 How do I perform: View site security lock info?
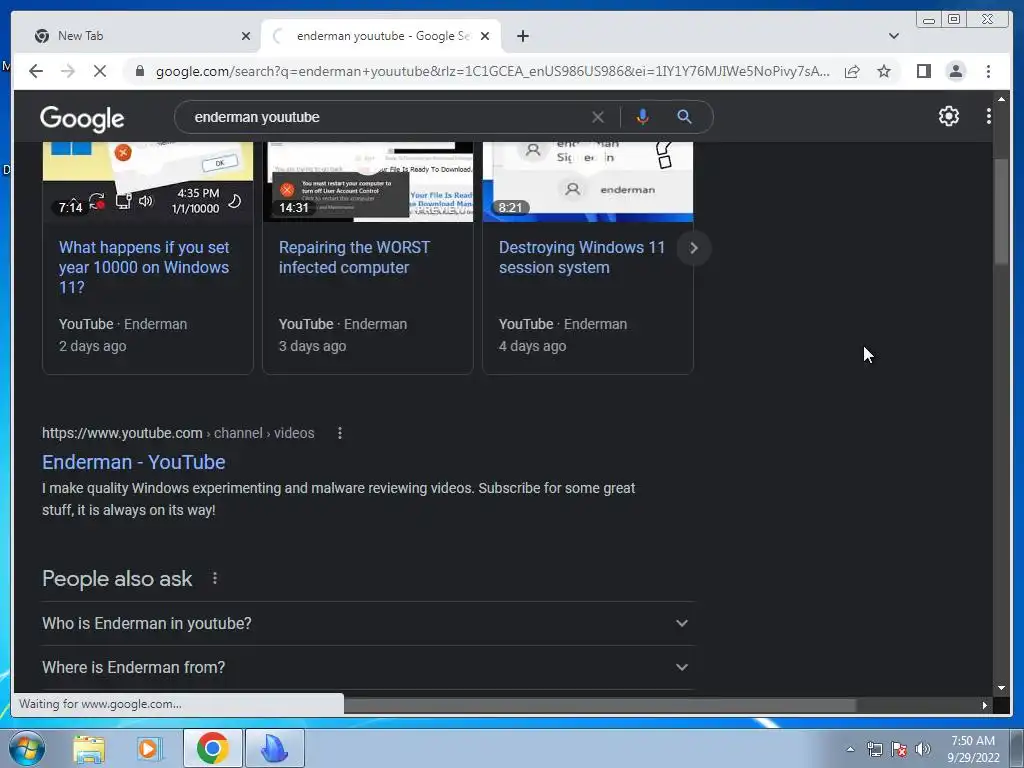(140, 71)
